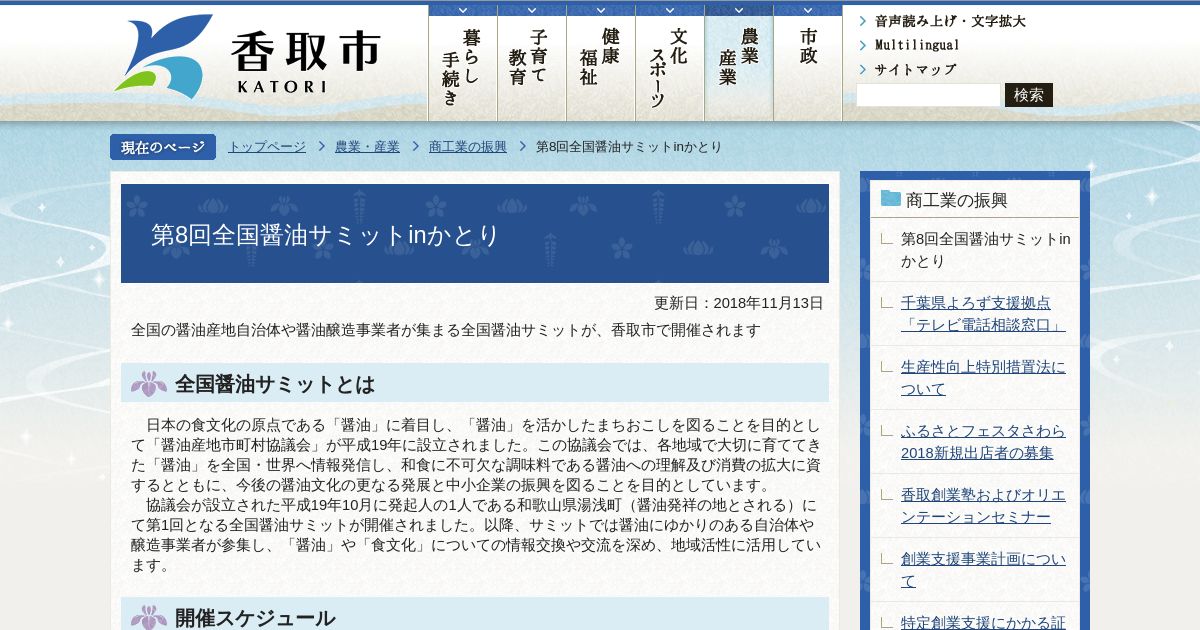
Task: Go to トップページ breadcrumb
Action: click(267, 147)
